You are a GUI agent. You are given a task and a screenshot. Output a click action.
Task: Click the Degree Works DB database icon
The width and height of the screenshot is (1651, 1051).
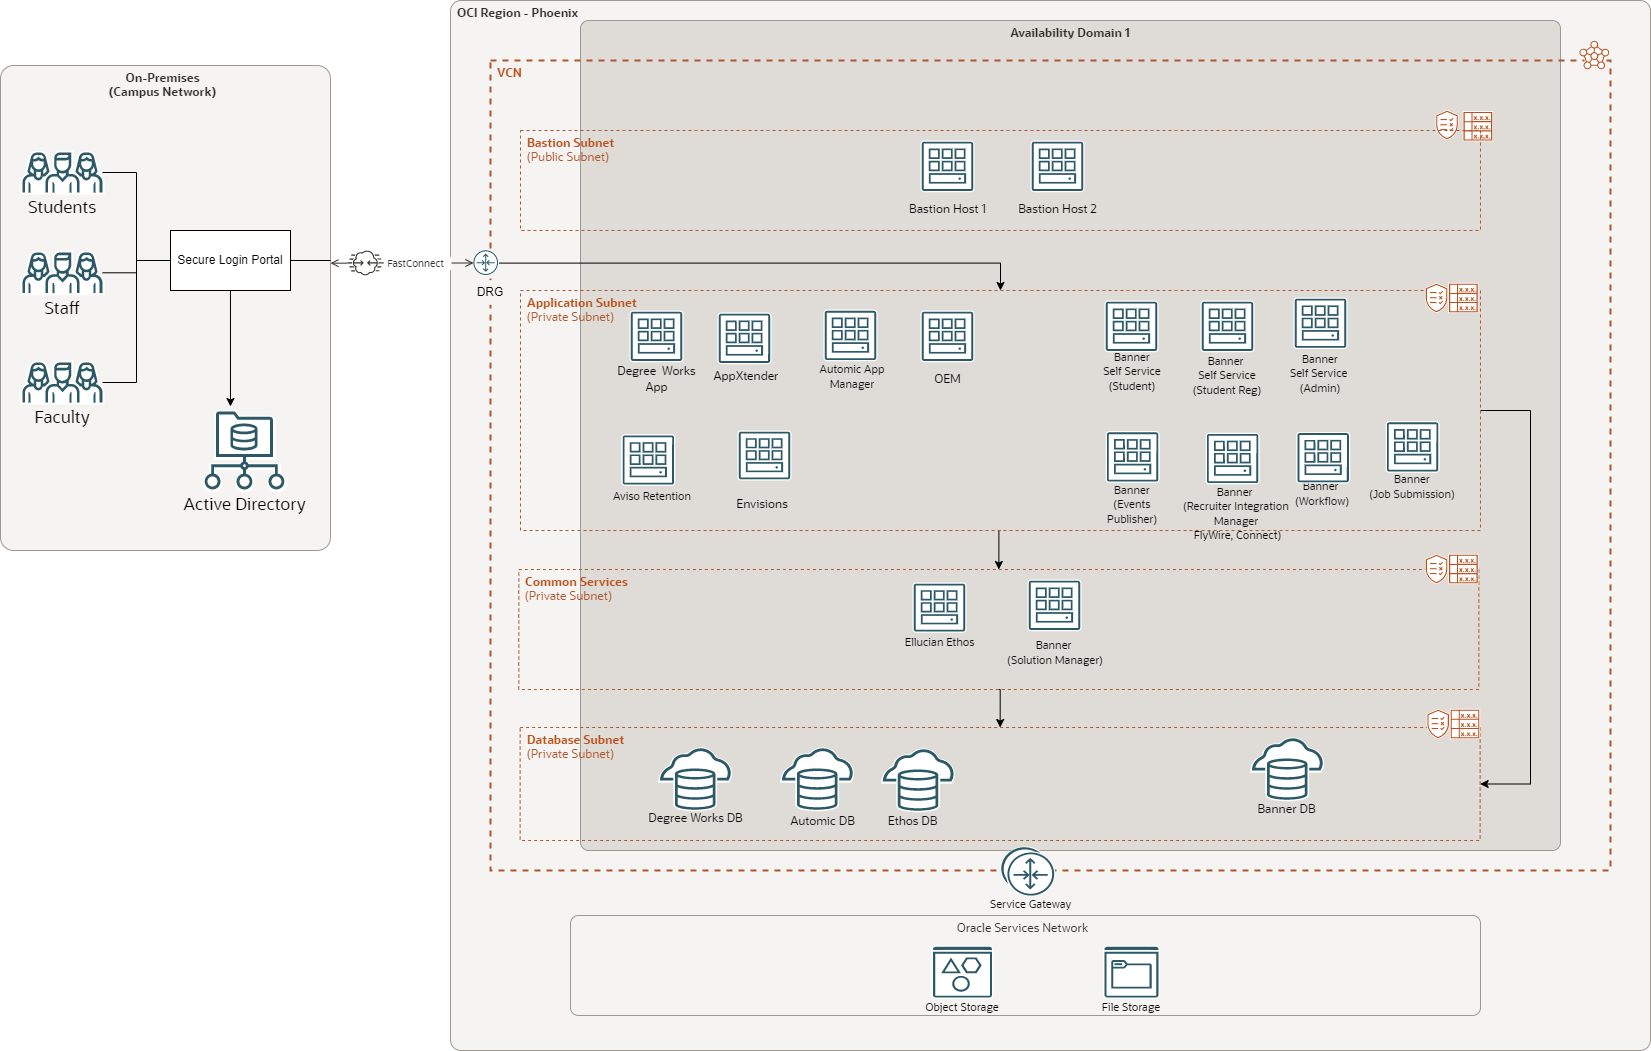pos(696,779)
